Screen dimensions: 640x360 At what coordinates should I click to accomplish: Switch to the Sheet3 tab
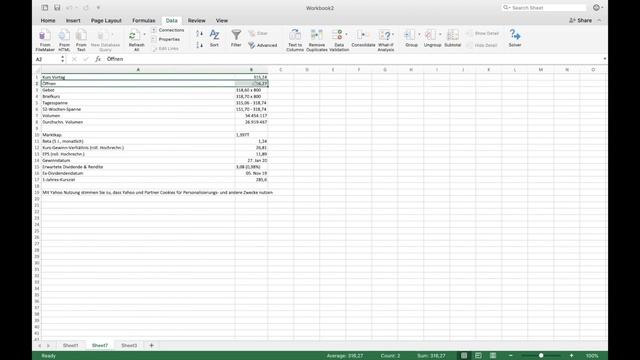[x=129, y=345]
